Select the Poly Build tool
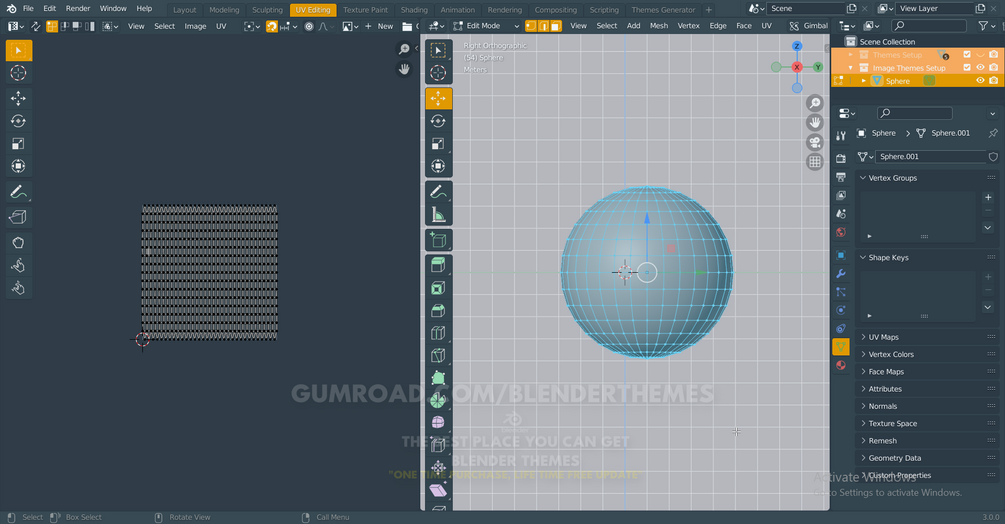Image resolution: width=1005 pixels, height=524 pixels. [x=438, y=378]
